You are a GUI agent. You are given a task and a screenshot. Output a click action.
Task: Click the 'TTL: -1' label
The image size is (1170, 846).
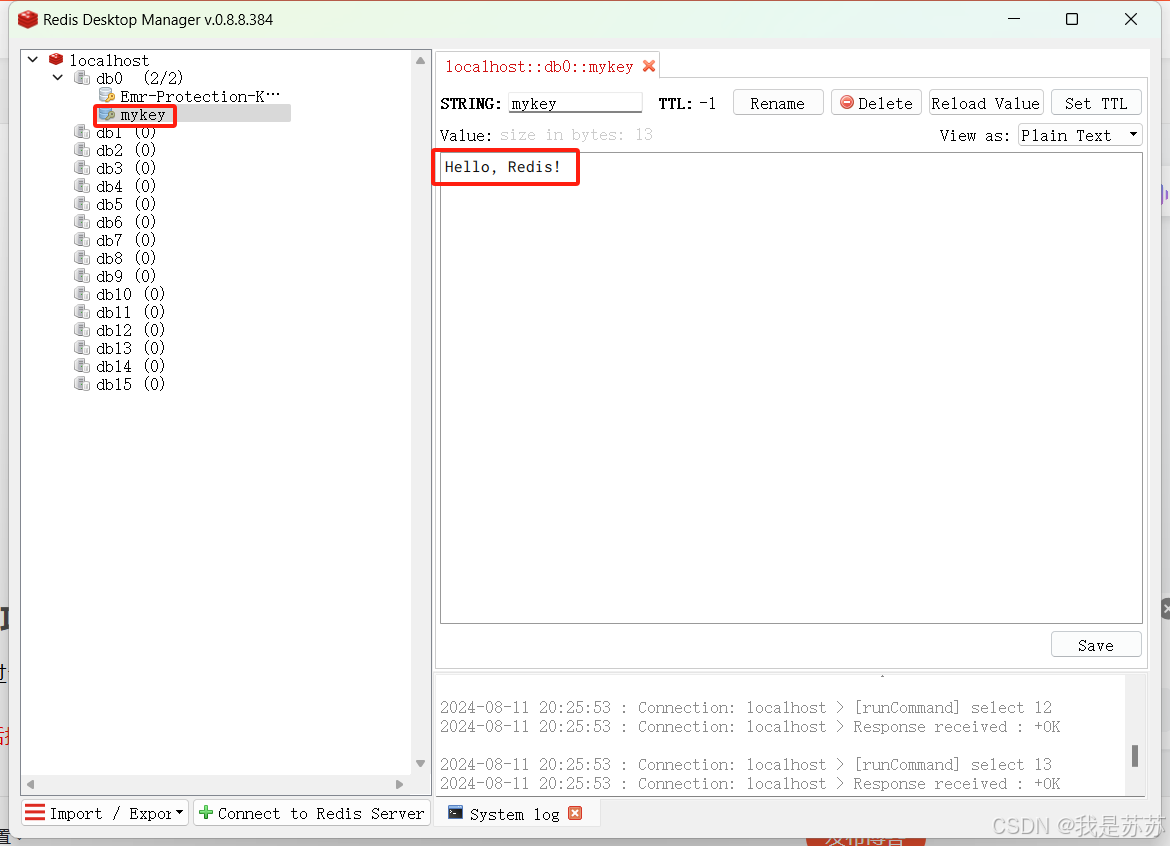[687, 104]
